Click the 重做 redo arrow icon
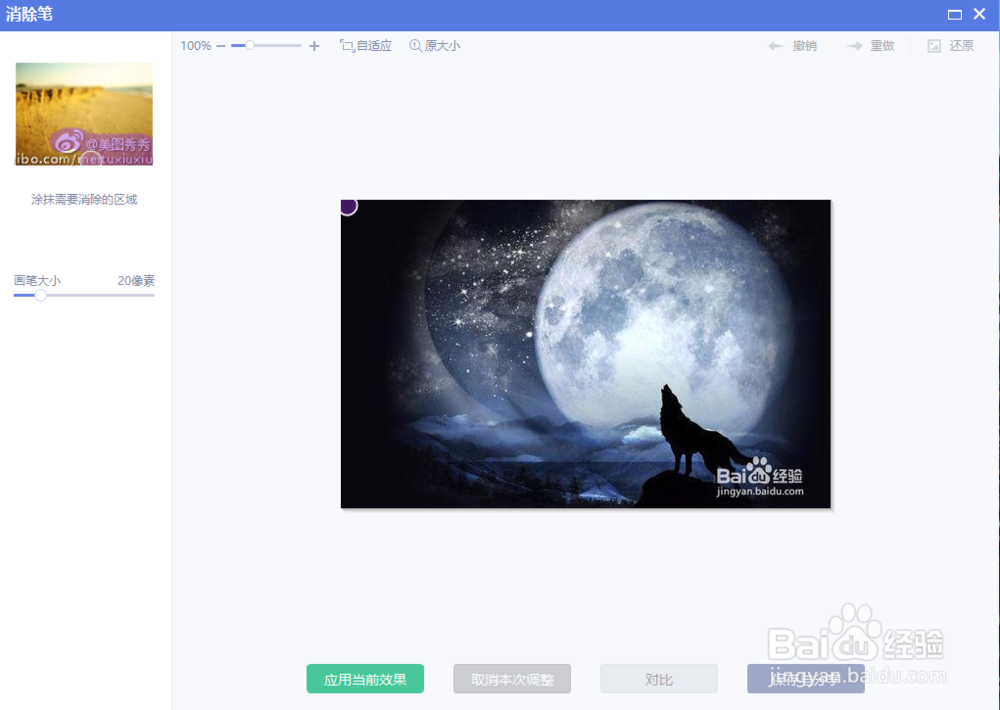This screenshot has width=1000, height=710. [853, 45]
